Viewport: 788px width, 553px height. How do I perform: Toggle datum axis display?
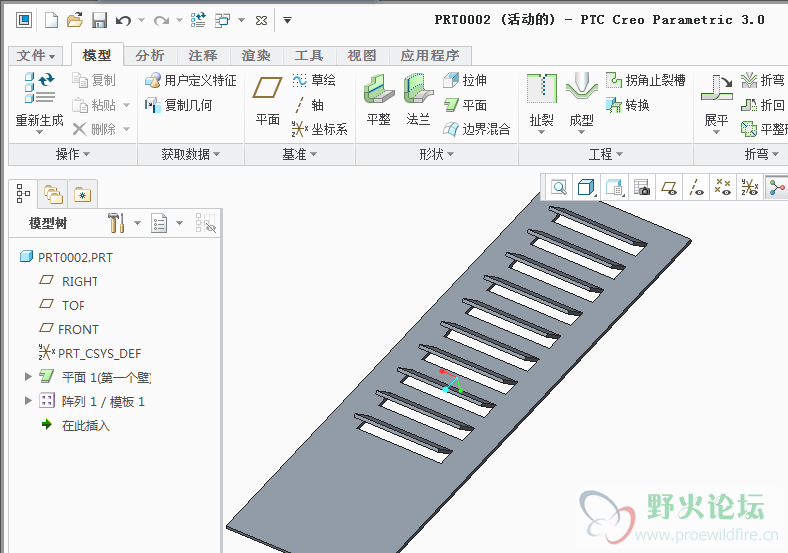coord(696,188)
